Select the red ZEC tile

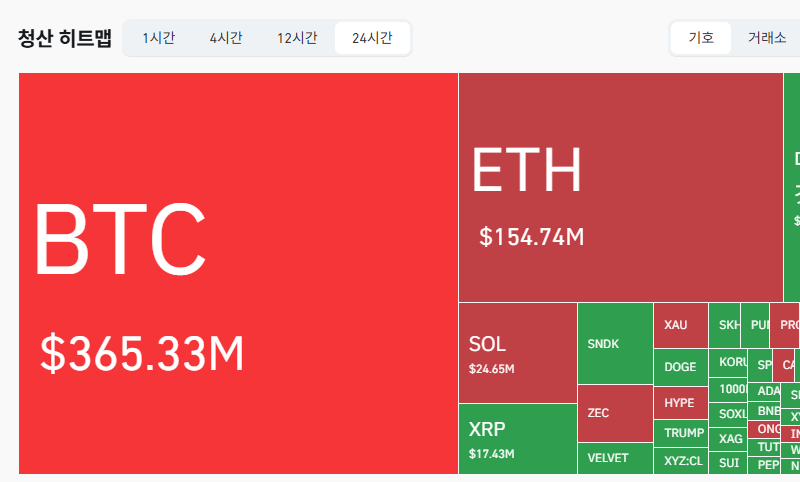pyautogui.click(x=615, y=414)
